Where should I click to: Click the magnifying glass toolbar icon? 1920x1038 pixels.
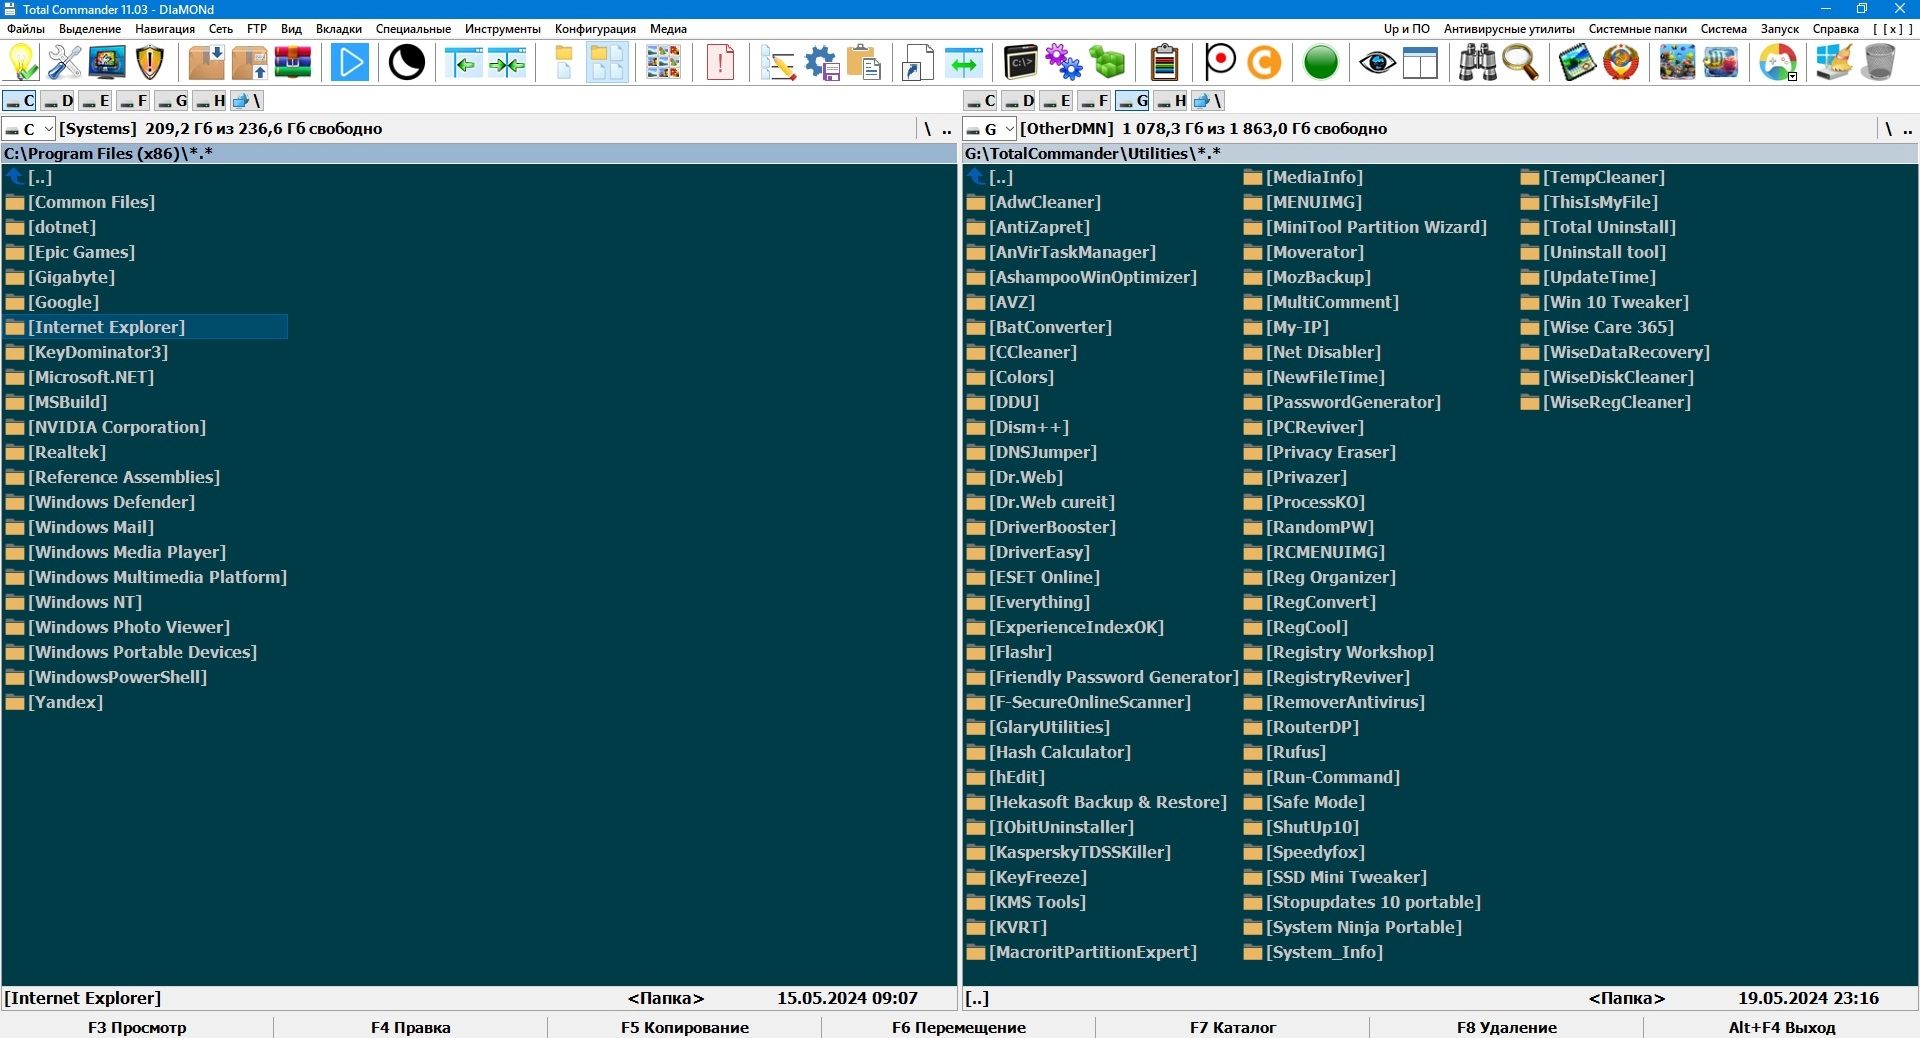click(1520, 63)
